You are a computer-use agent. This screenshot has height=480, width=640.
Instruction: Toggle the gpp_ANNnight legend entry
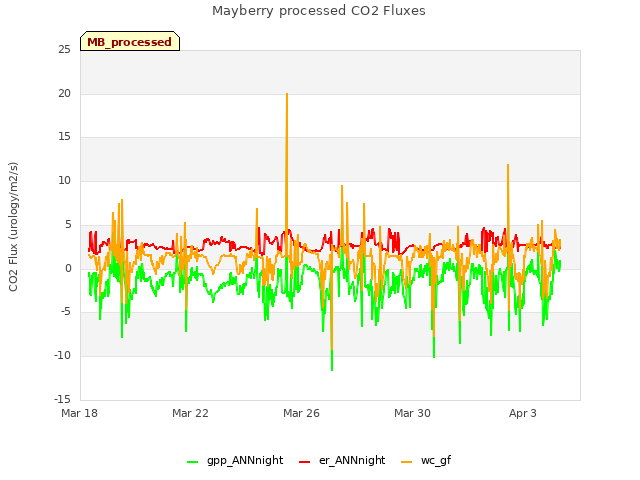[x=235, y=460]
